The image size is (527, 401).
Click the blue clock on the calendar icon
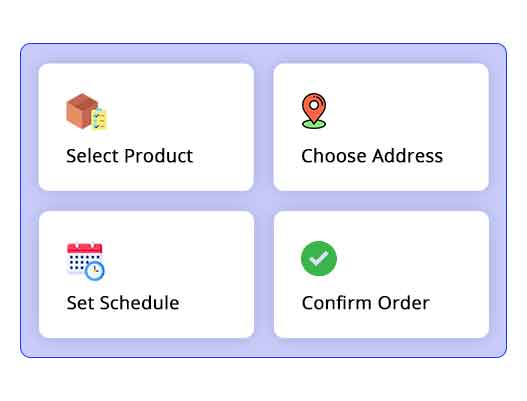(94, 271)
